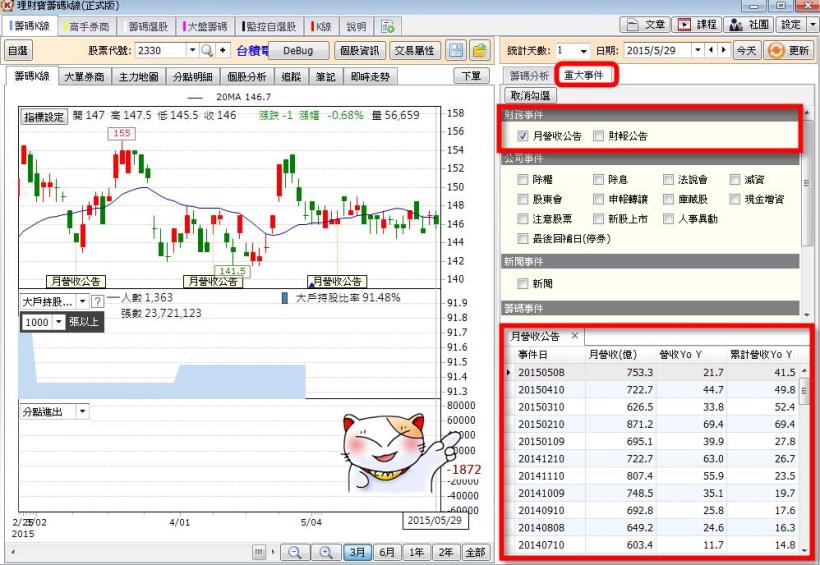Click the chart horizontal scrollbar thumb
The width and height of the screenshot is (820, 565).
coord(259,552)
